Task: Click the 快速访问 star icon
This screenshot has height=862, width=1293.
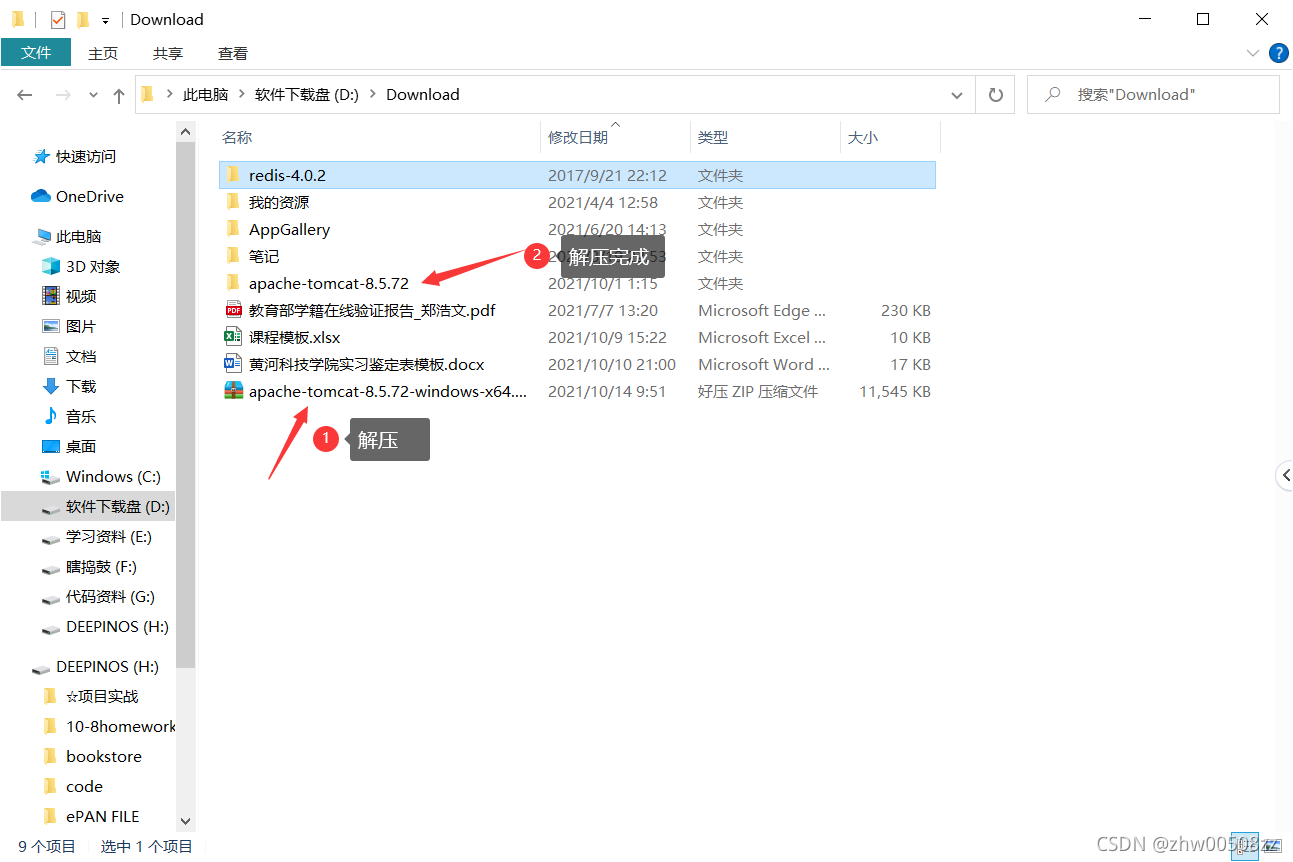Action: pos(41,157)
